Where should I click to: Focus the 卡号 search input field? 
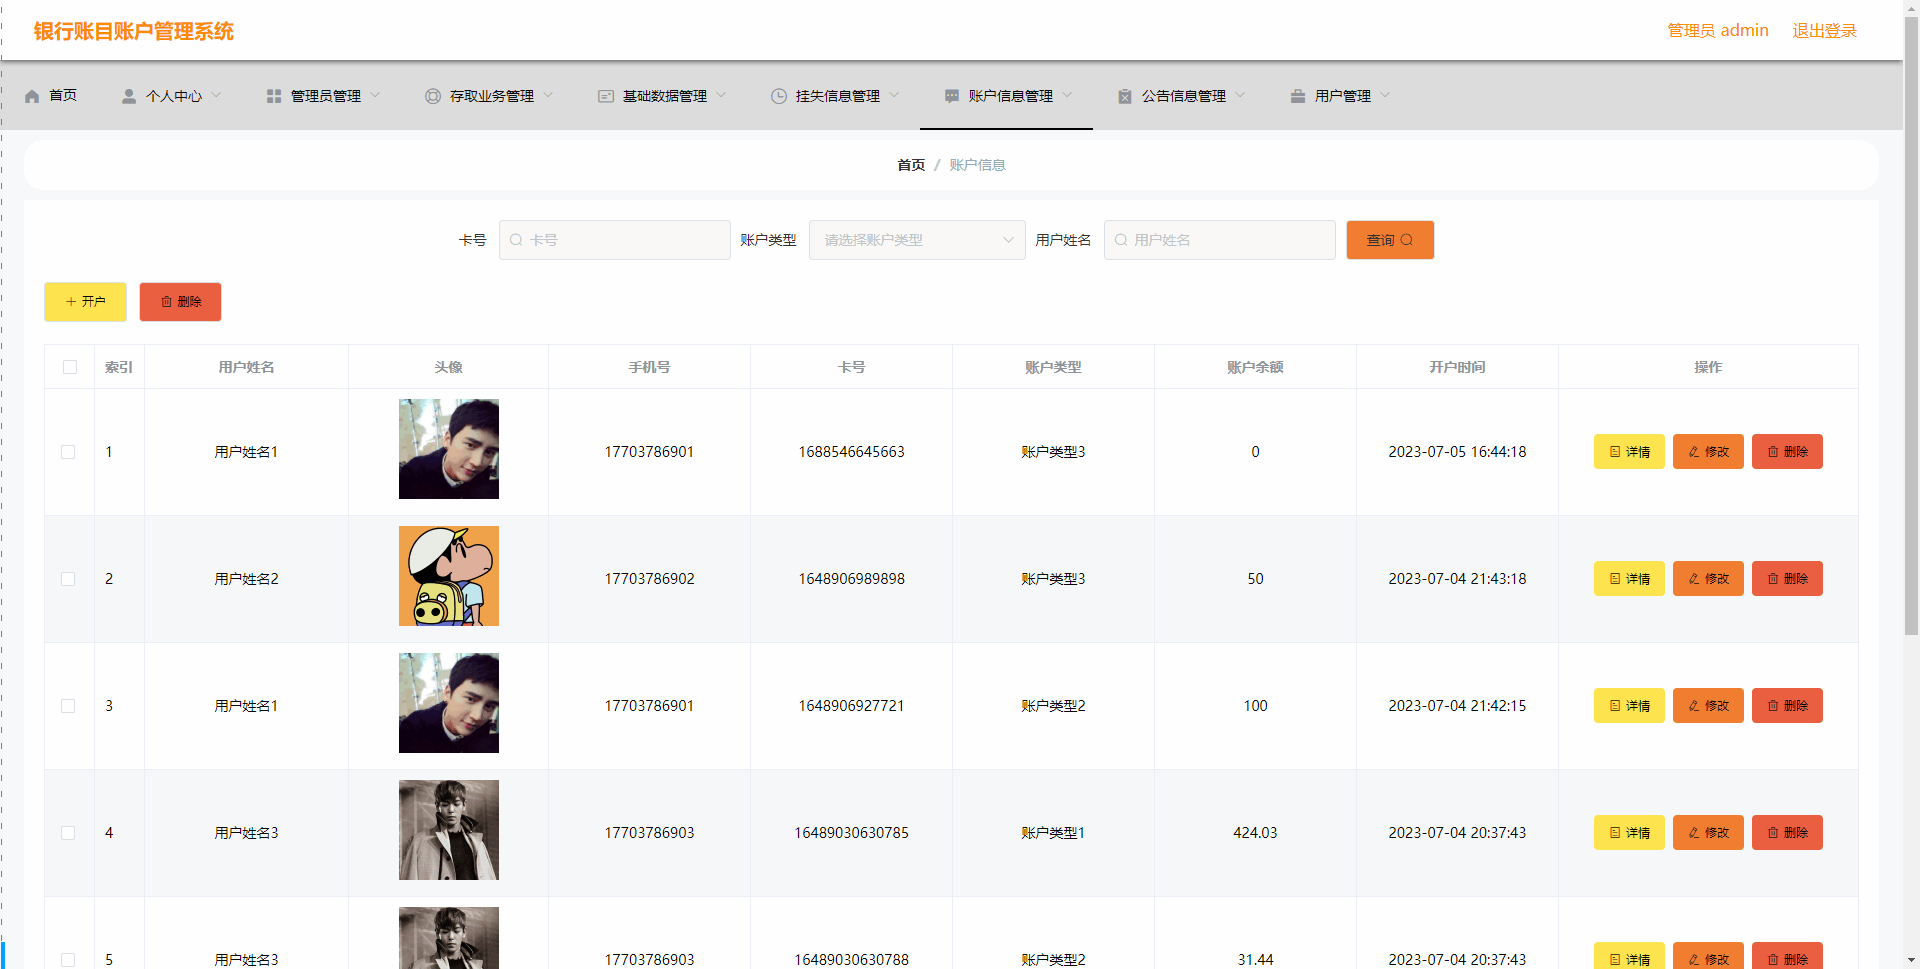(615, 240)
